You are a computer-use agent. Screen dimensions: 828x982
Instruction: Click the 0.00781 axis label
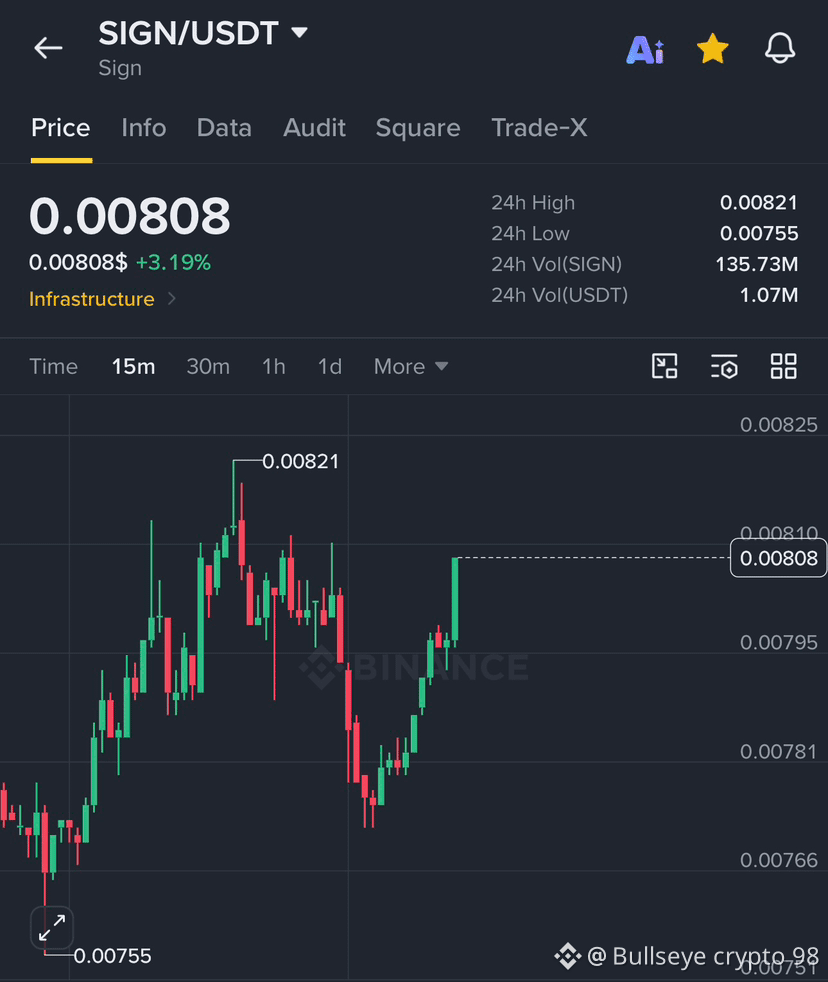779,752
